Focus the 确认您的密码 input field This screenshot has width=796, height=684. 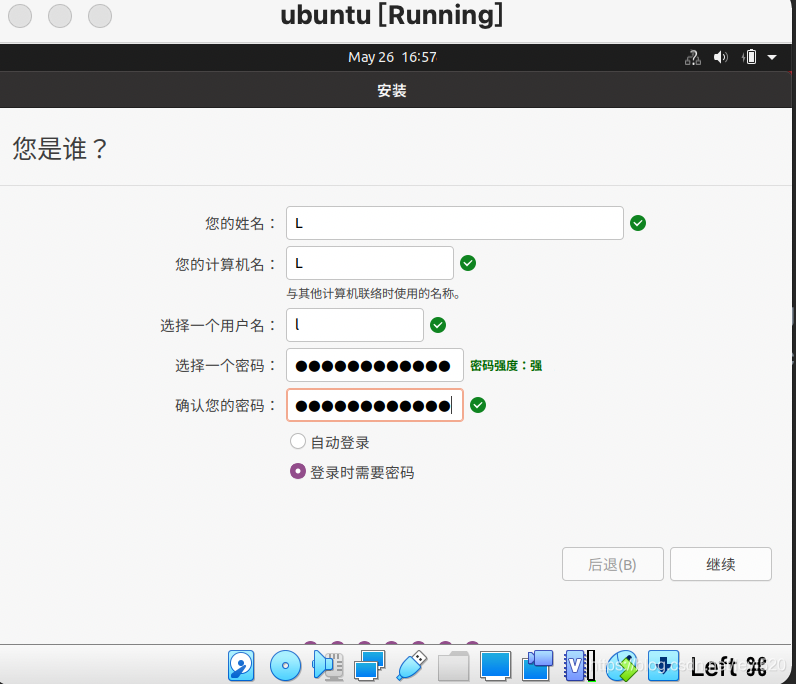pyautogui.click(x=375, y=405)
